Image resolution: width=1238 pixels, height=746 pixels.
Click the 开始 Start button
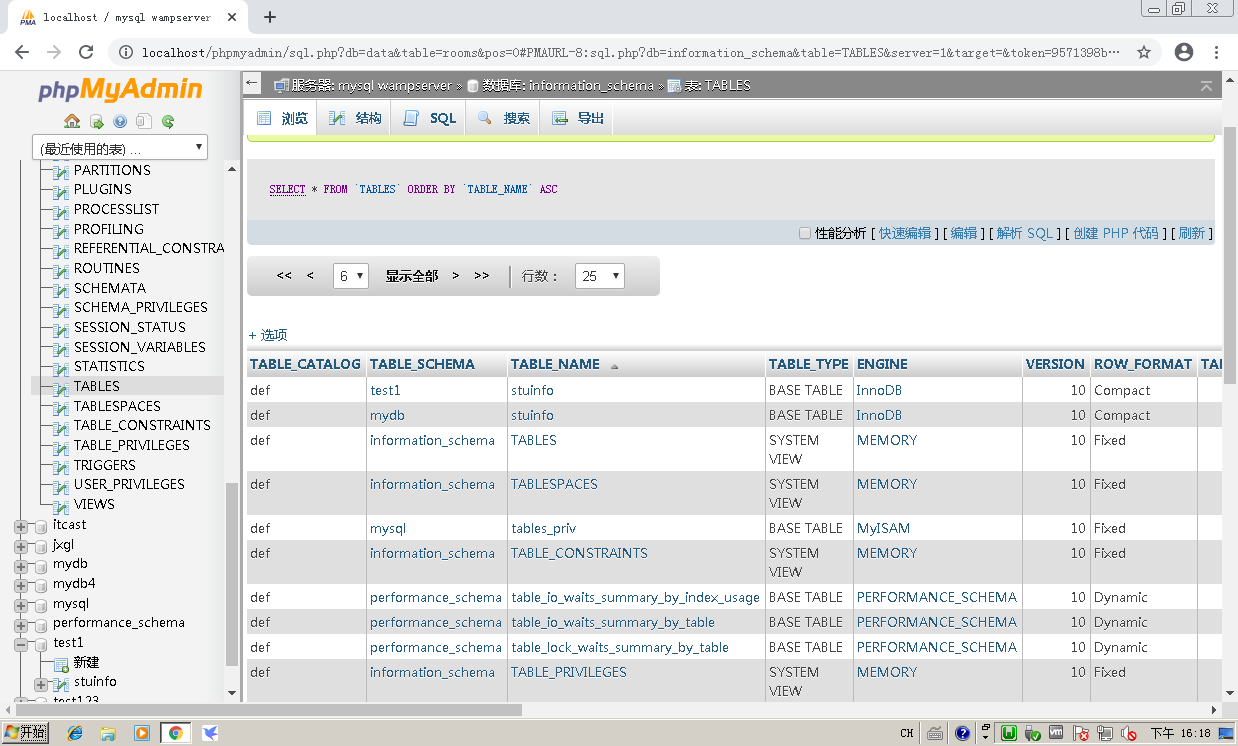pos(25,733)
